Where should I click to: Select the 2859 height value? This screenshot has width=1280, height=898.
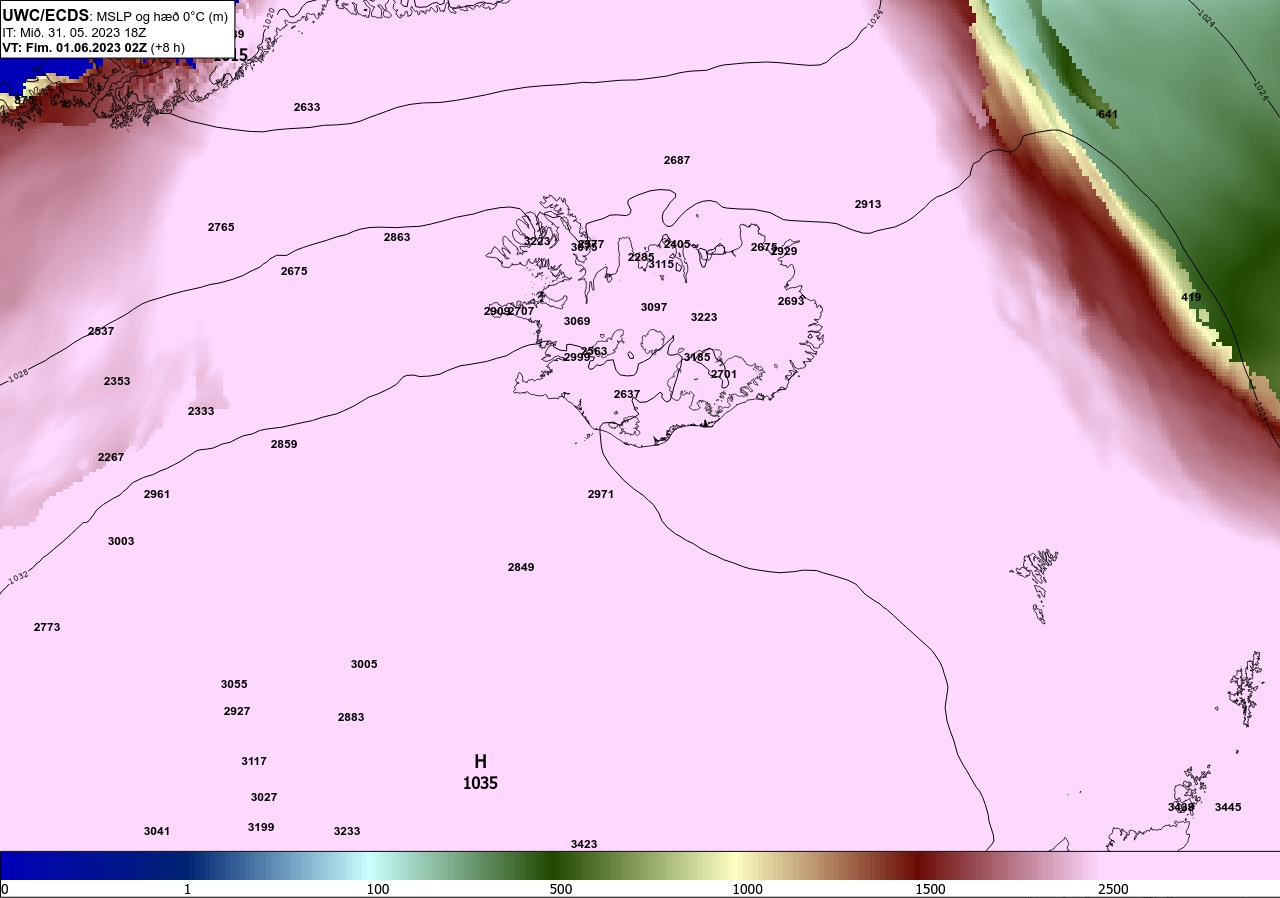tap(284, 444)
